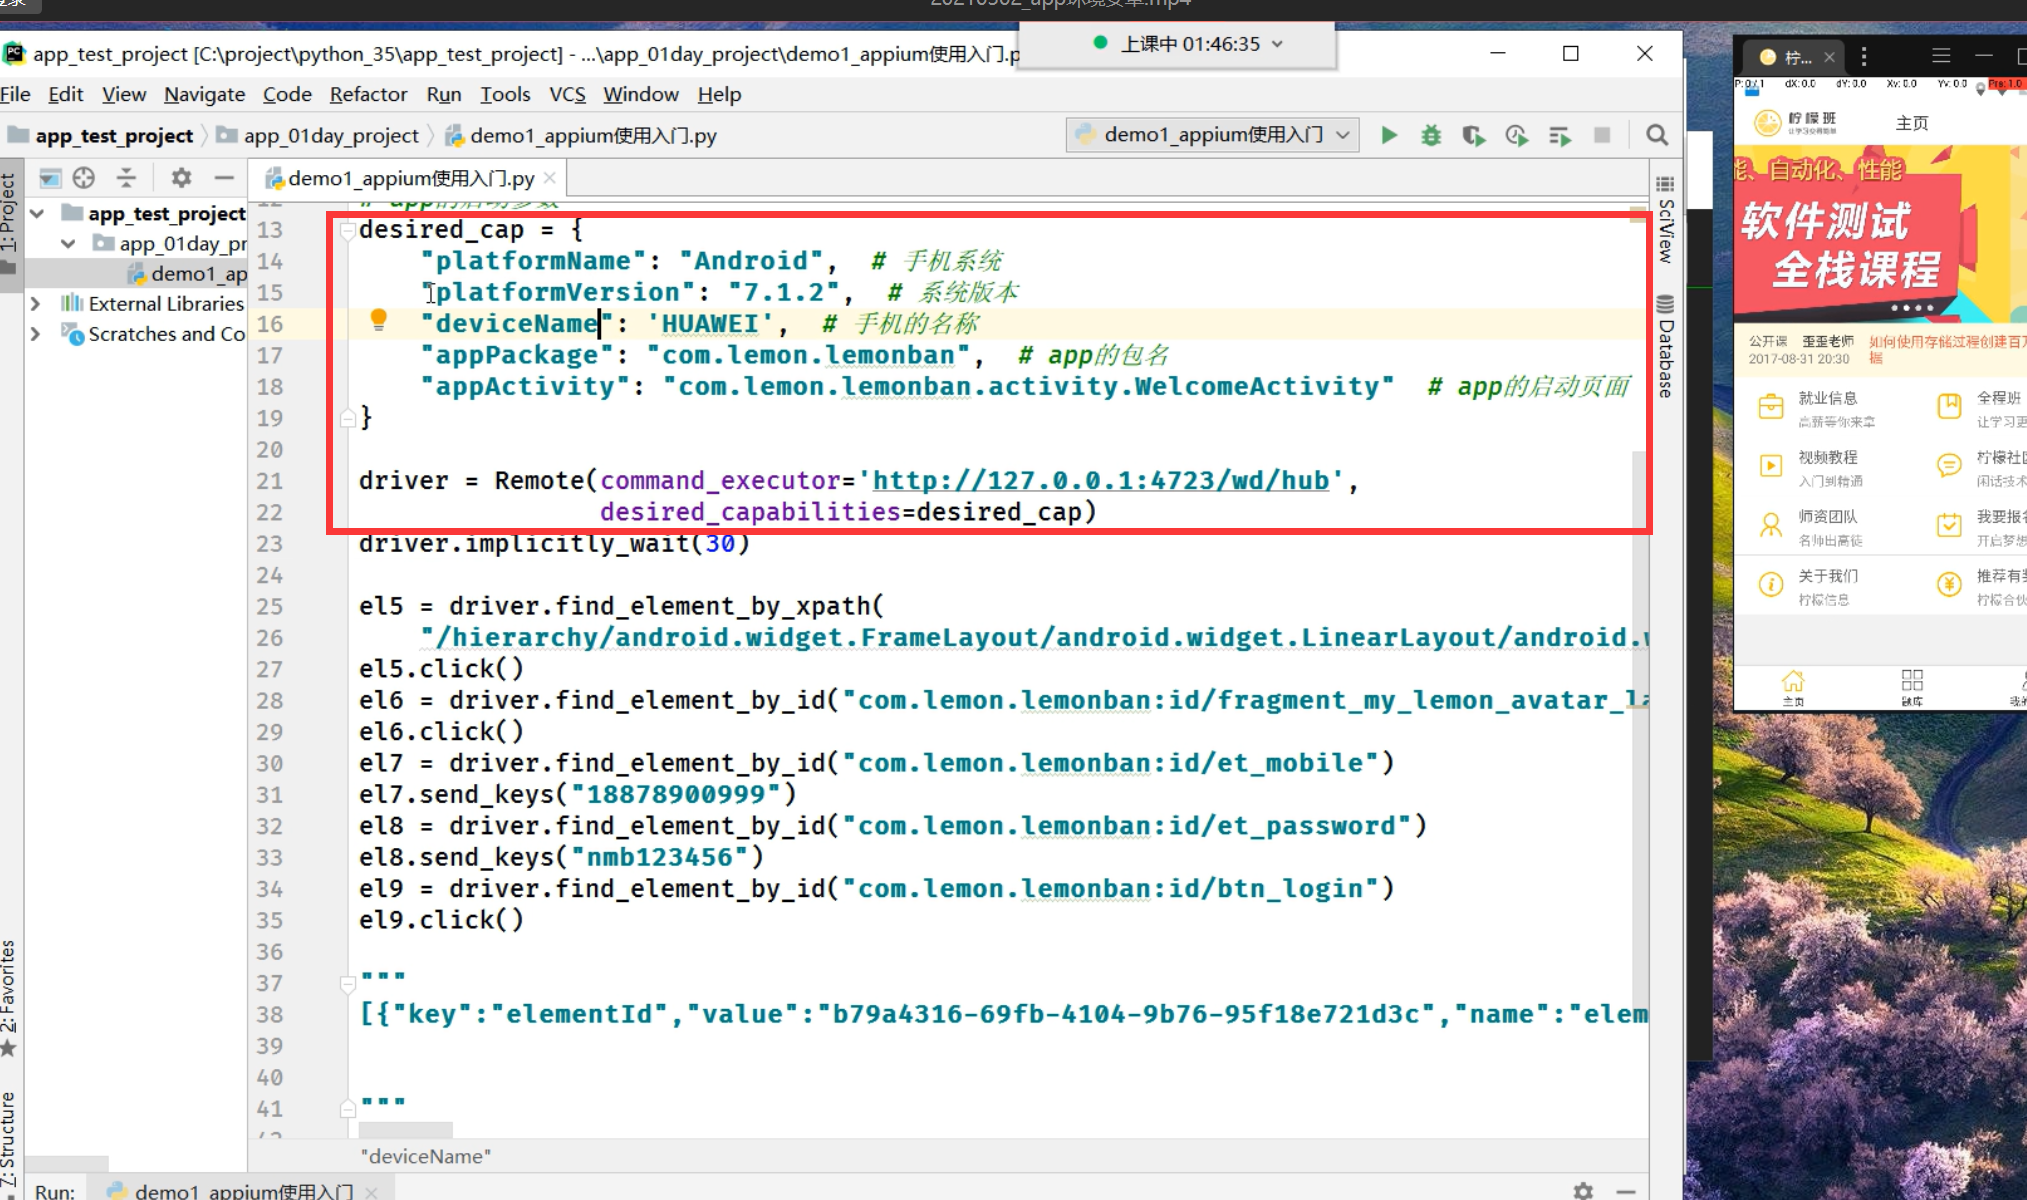Fold the desired_cap dictionary block
2027x1200 pixels.
(348, 231)
